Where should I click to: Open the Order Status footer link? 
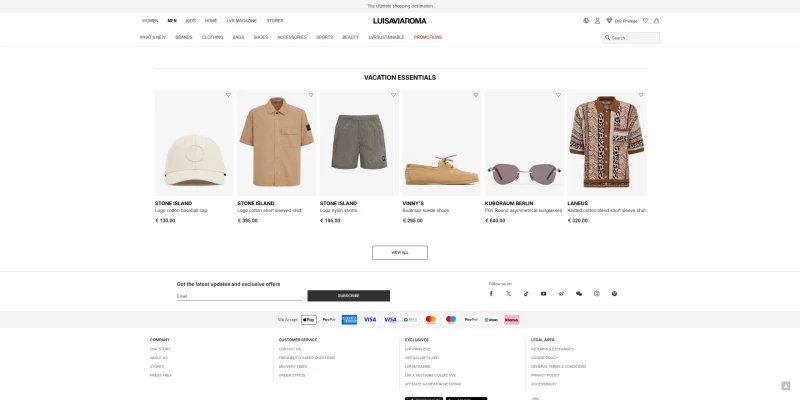pyautogui.click(x=292, y=376)
